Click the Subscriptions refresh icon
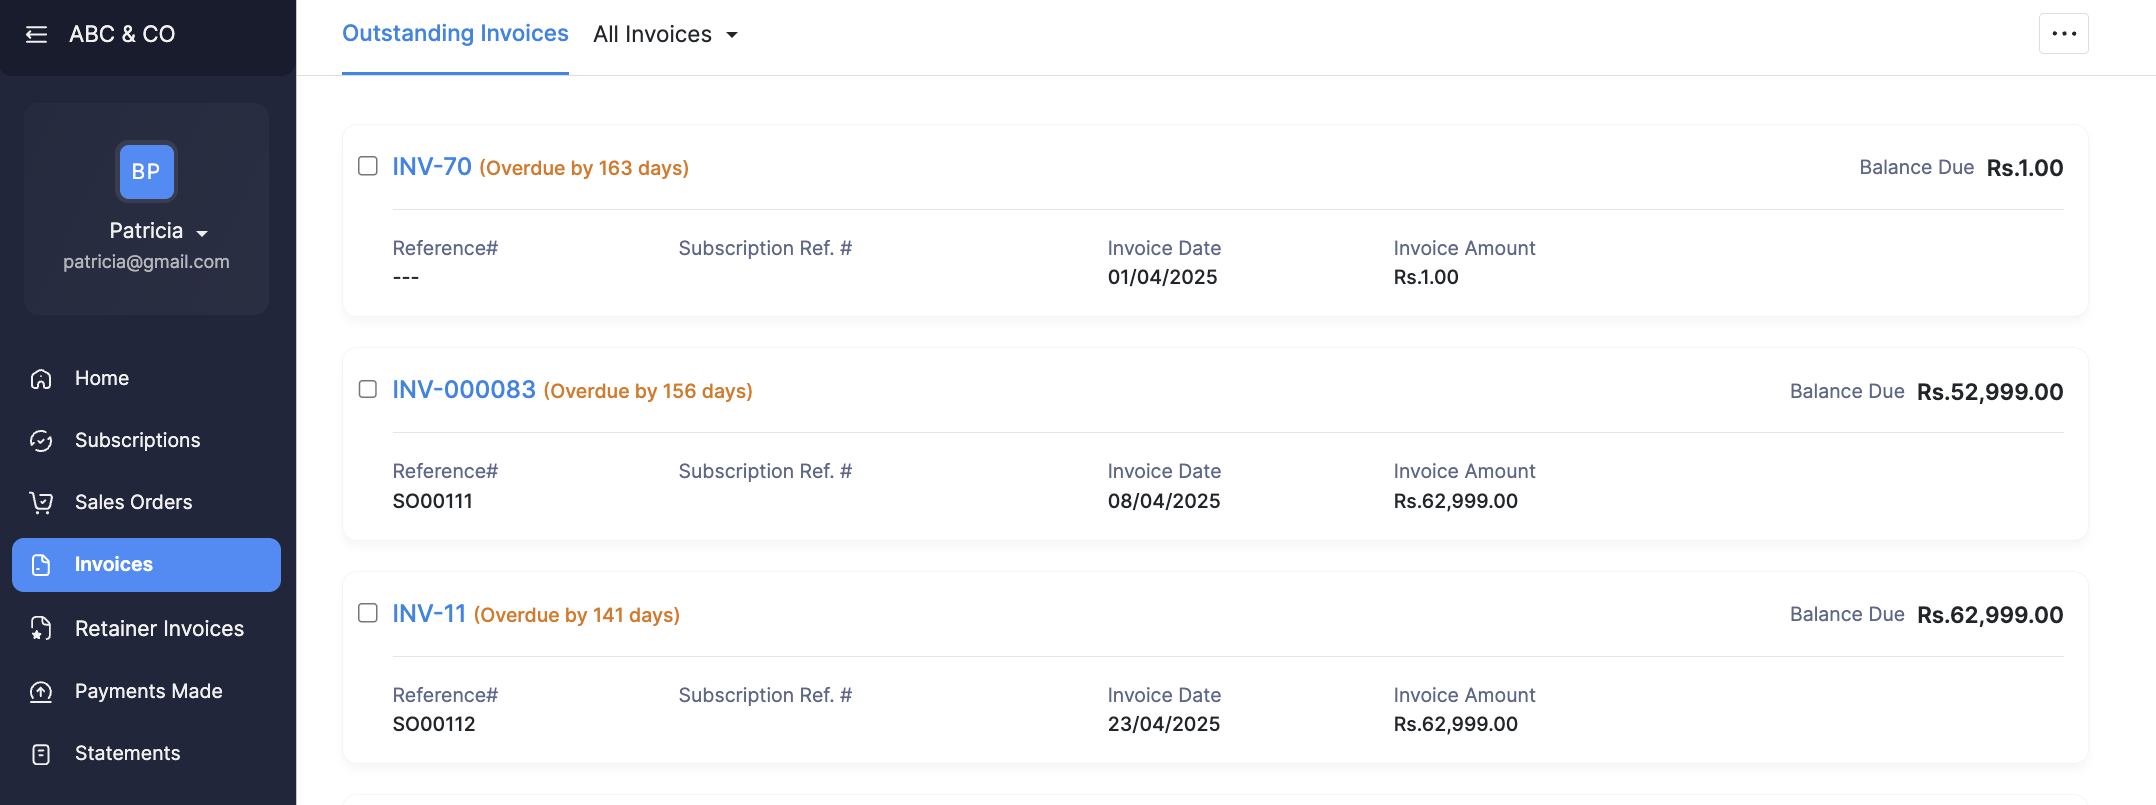This screenshot has width=2156, height=805. [41, 441]
